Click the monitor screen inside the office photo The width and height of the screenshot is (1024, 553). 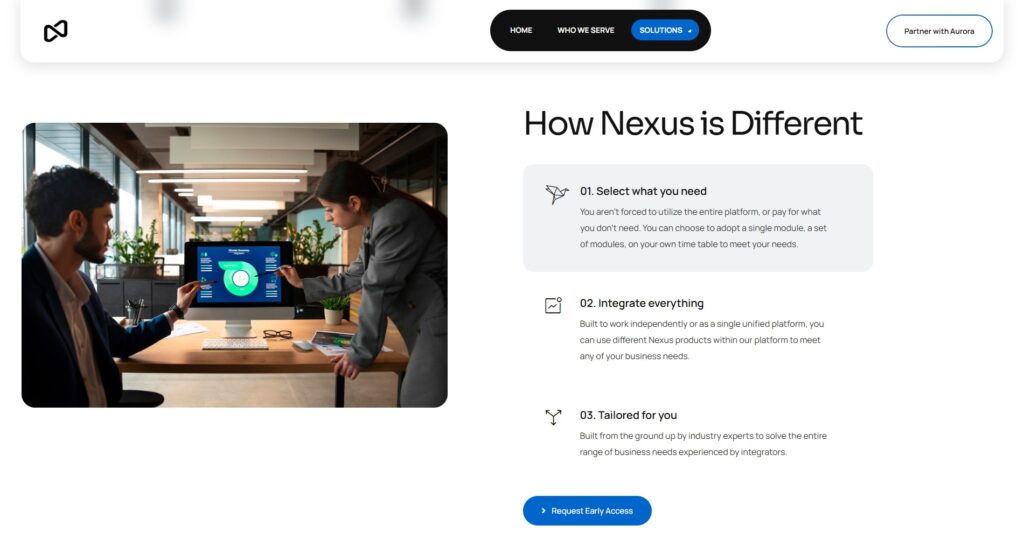(239, 274)
